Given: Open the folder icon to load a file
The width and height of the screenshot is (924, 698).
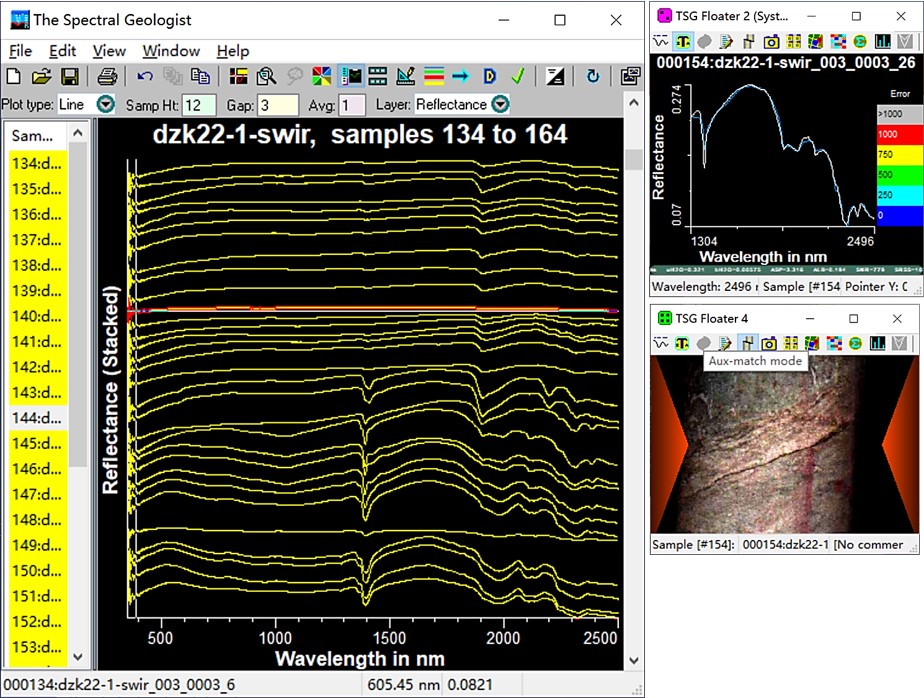Looking at the screenshot, I should pos(41,76).
